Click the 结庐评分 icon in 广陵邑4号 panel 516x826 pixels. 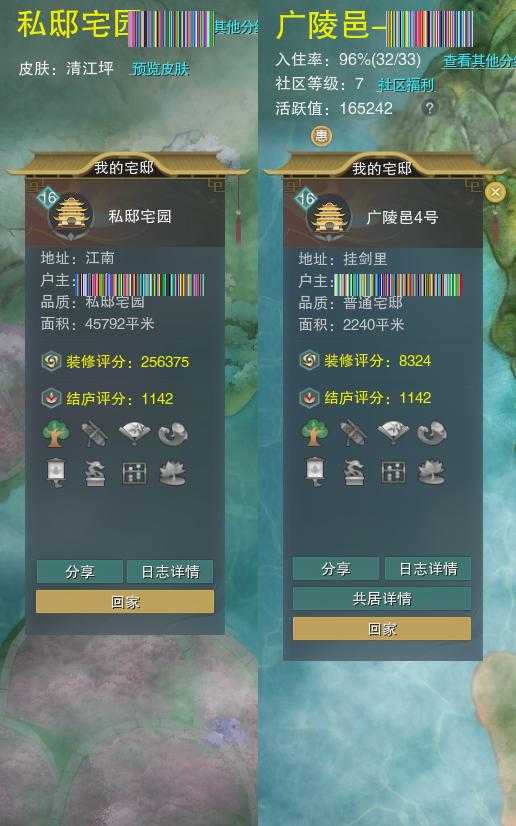[x=309, y=398]
